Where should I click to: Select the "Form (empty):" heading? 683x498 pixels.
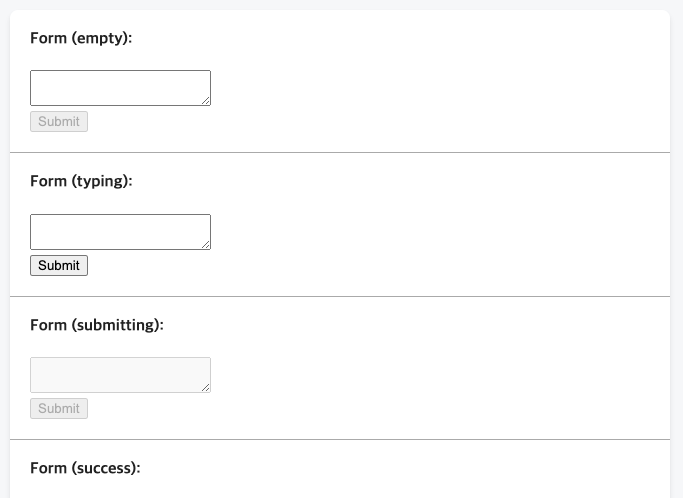81,38
